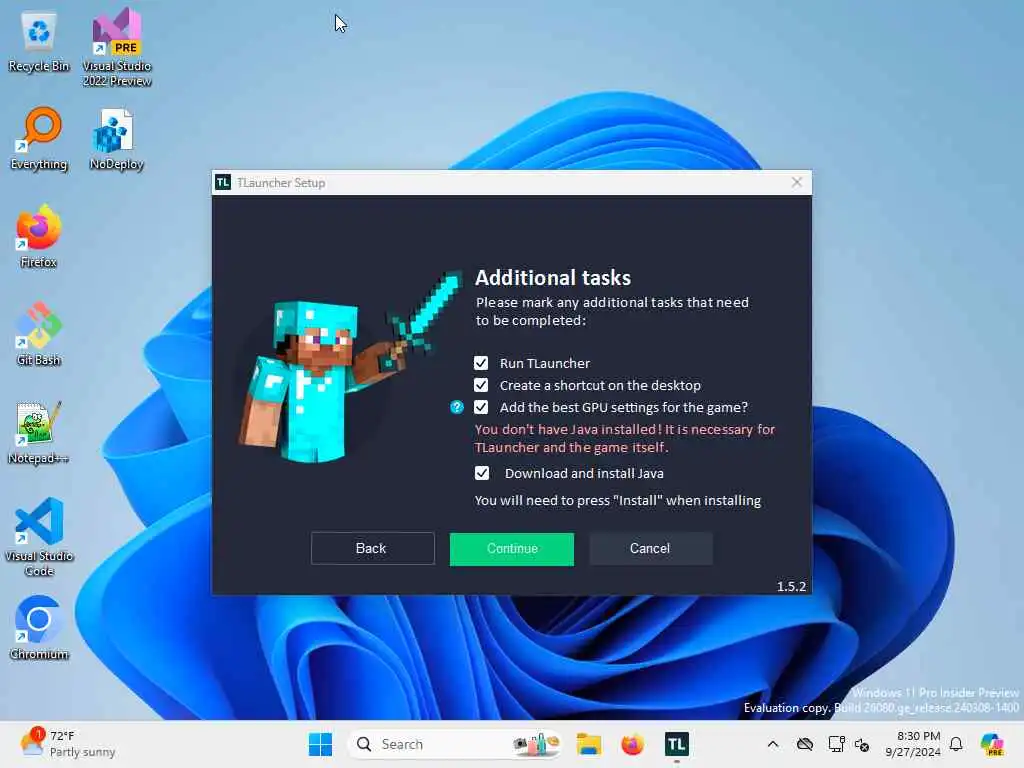This screenshot has height=768, width=1024.
Task: Open Firefox from the taskbar
Action: [x=632, y=744]
